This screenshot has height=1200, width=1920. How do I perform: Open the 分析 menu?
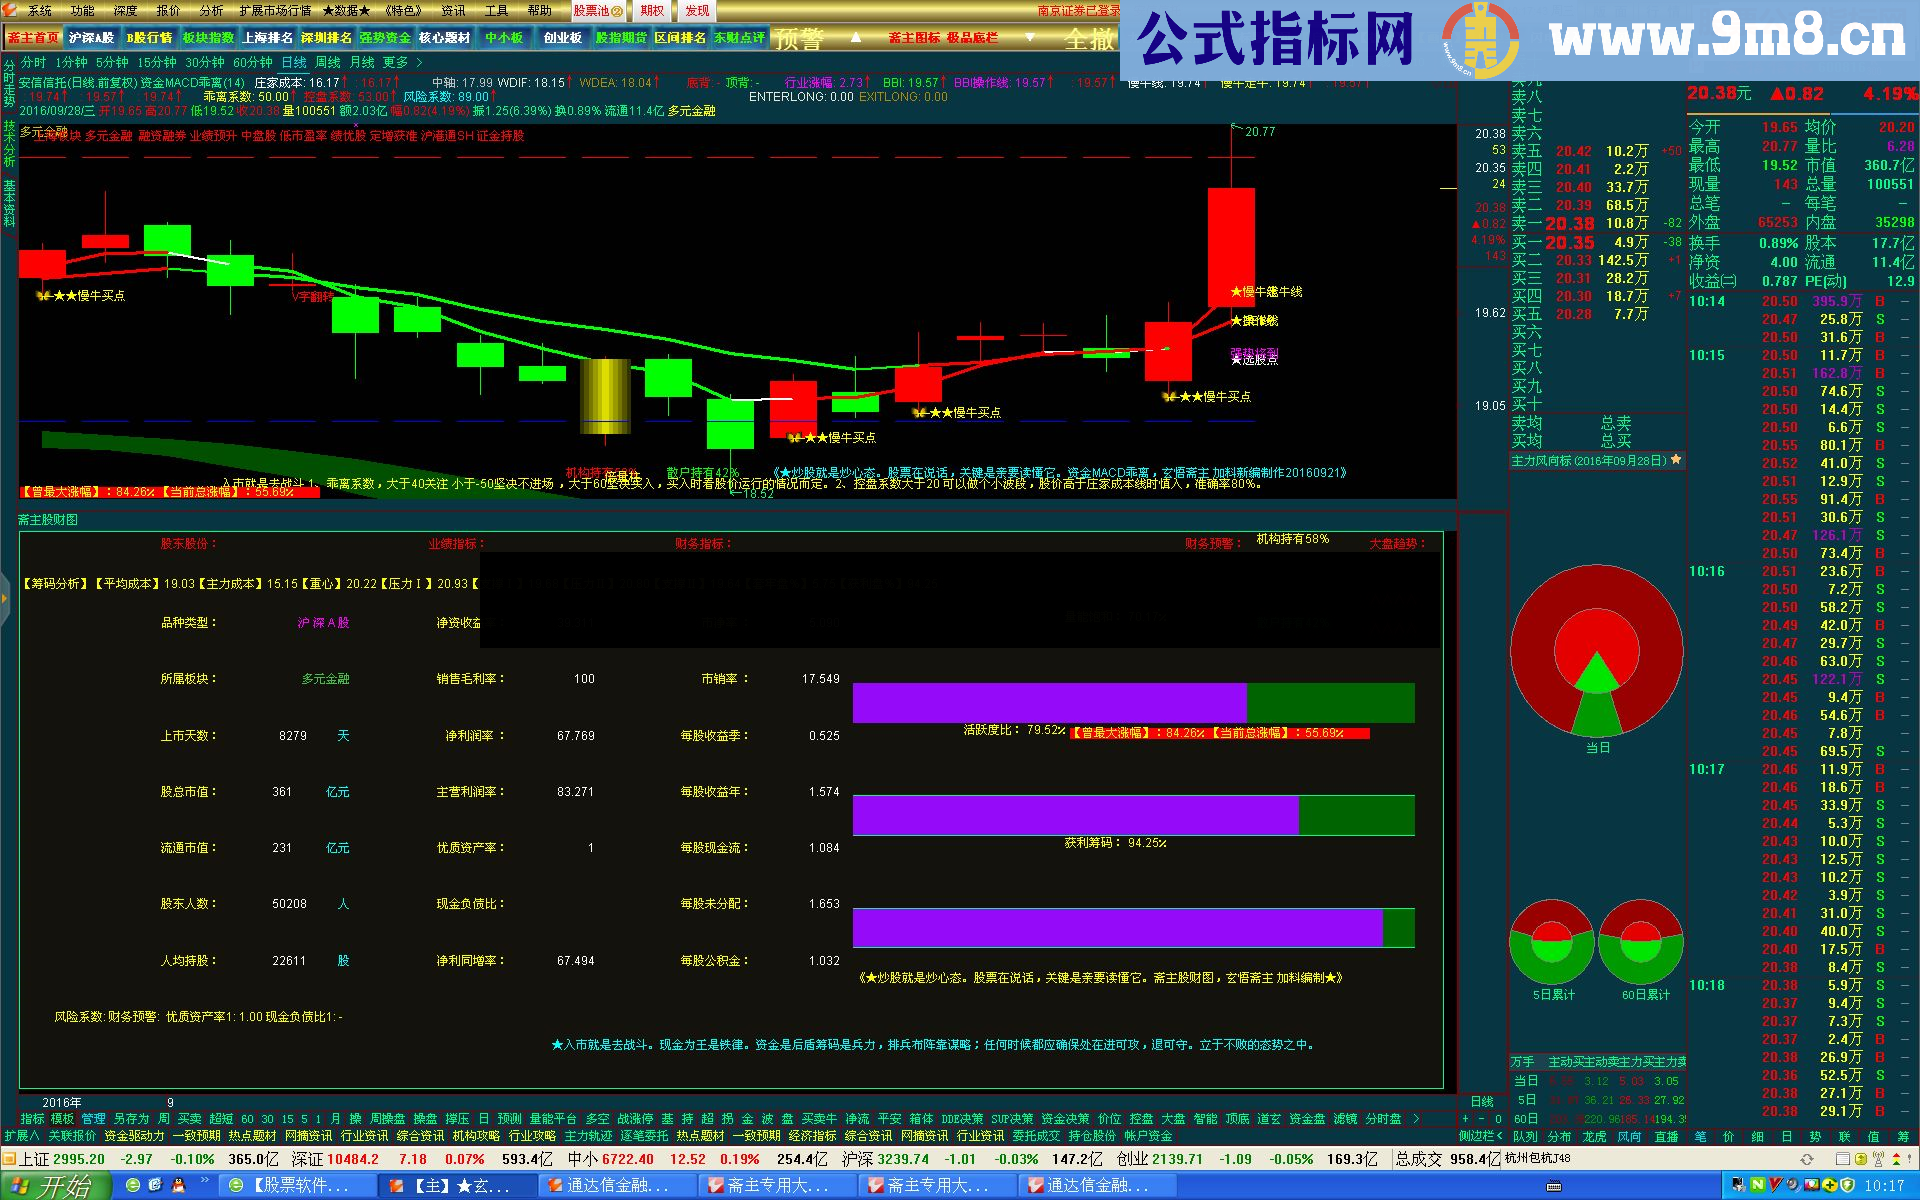click(x=211, y=10)
